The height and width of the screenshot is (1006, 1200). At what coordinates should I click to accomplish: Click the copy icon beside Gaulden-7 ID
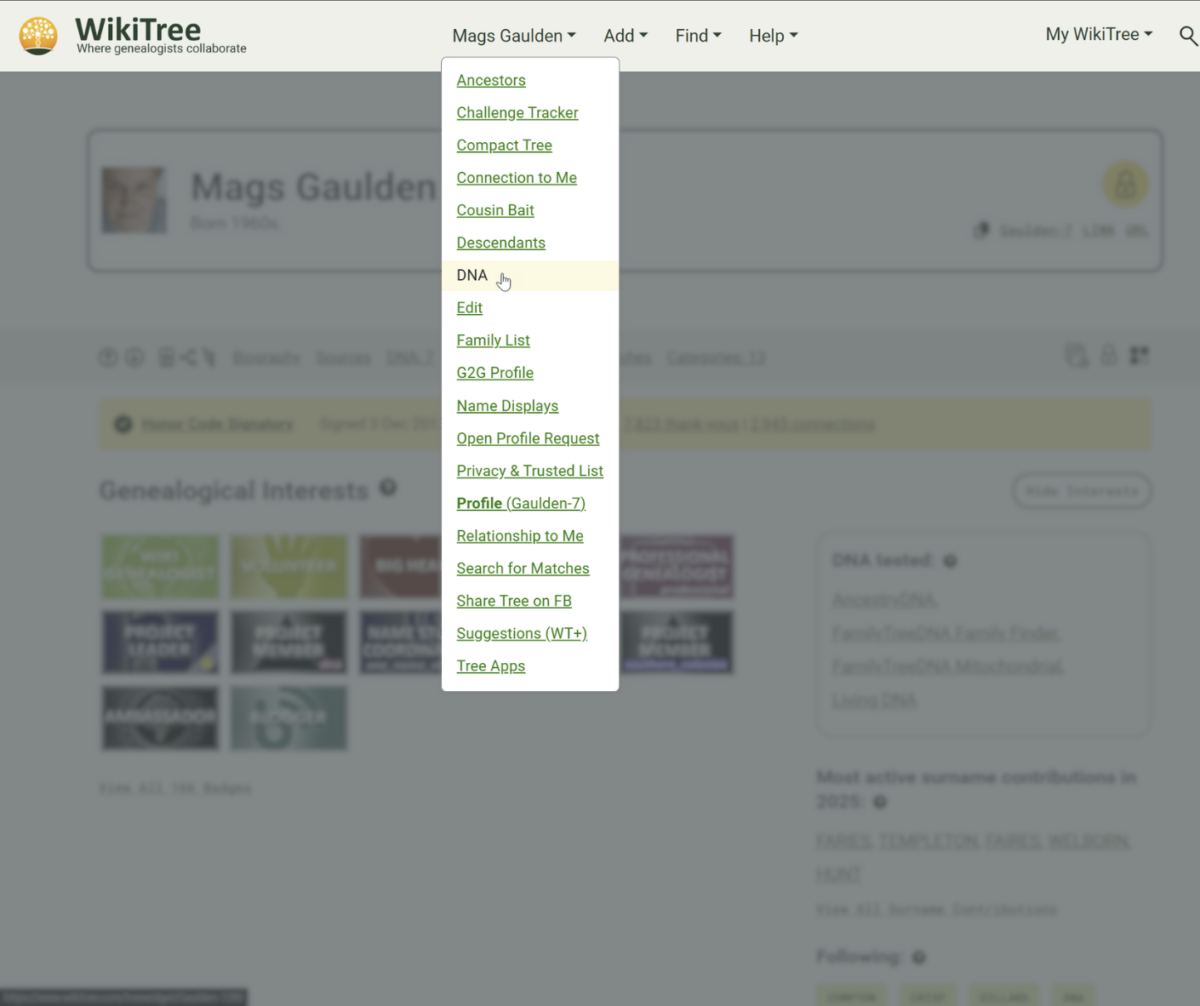(981, 231)
